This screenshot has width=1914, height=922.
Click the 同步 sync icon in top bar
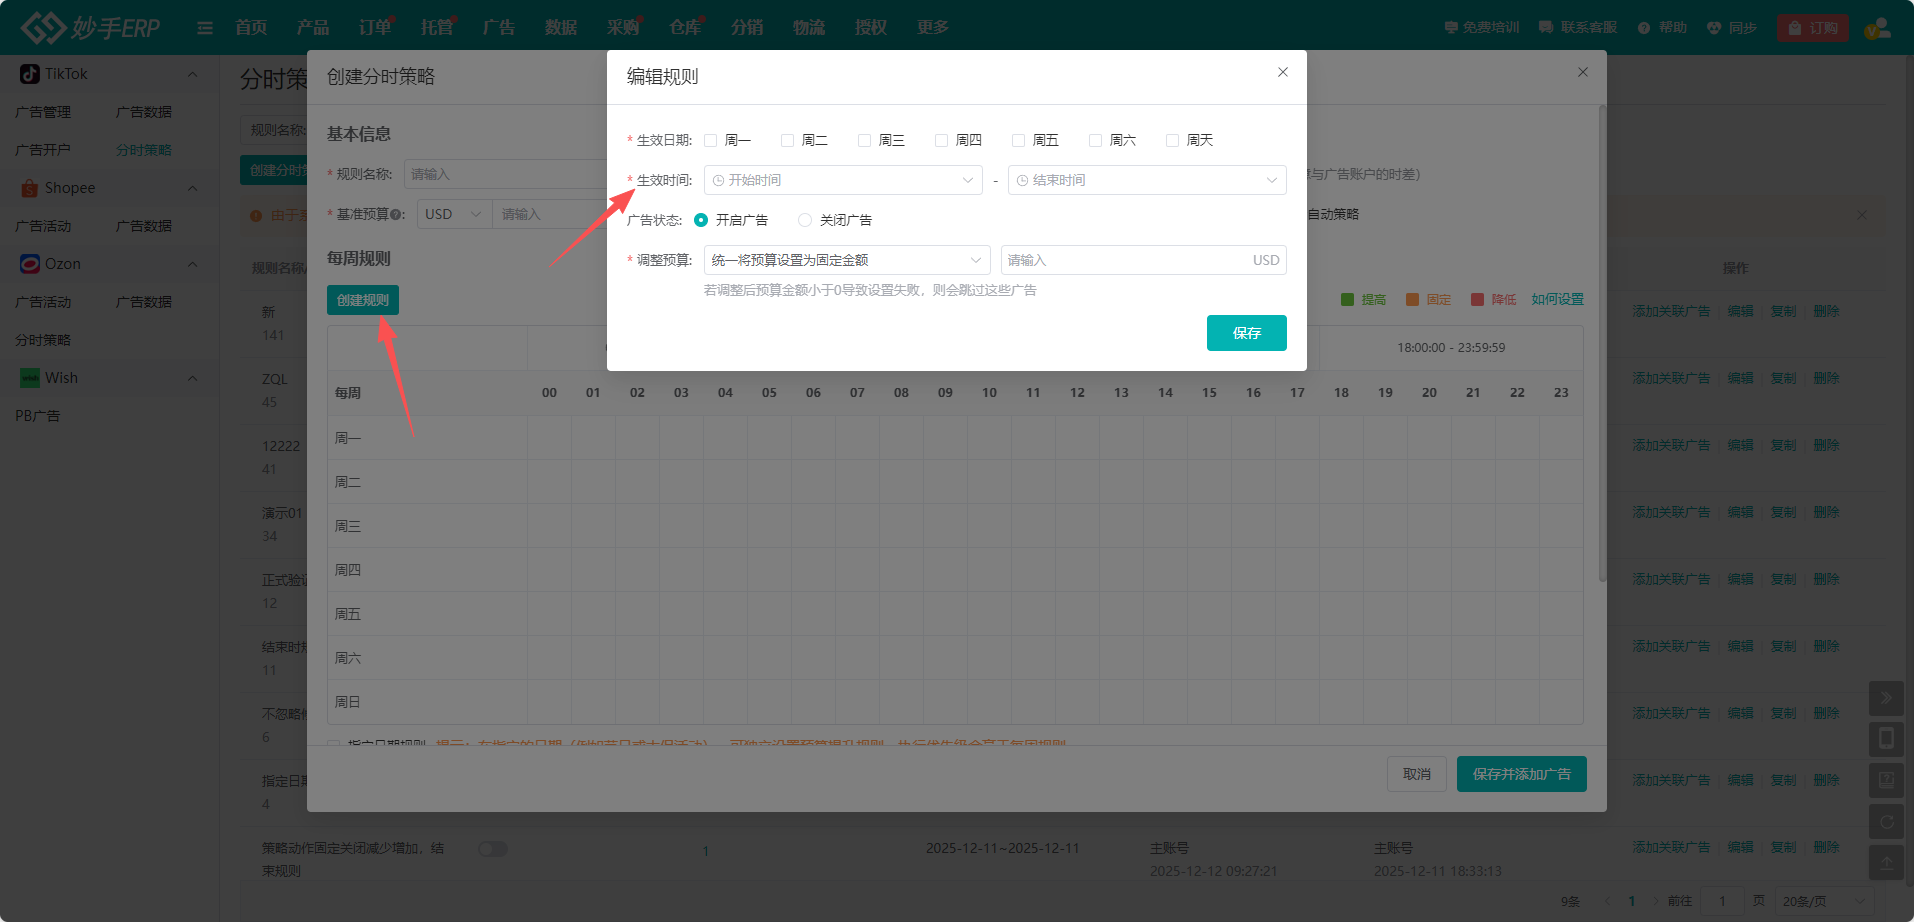[1712, 27]
